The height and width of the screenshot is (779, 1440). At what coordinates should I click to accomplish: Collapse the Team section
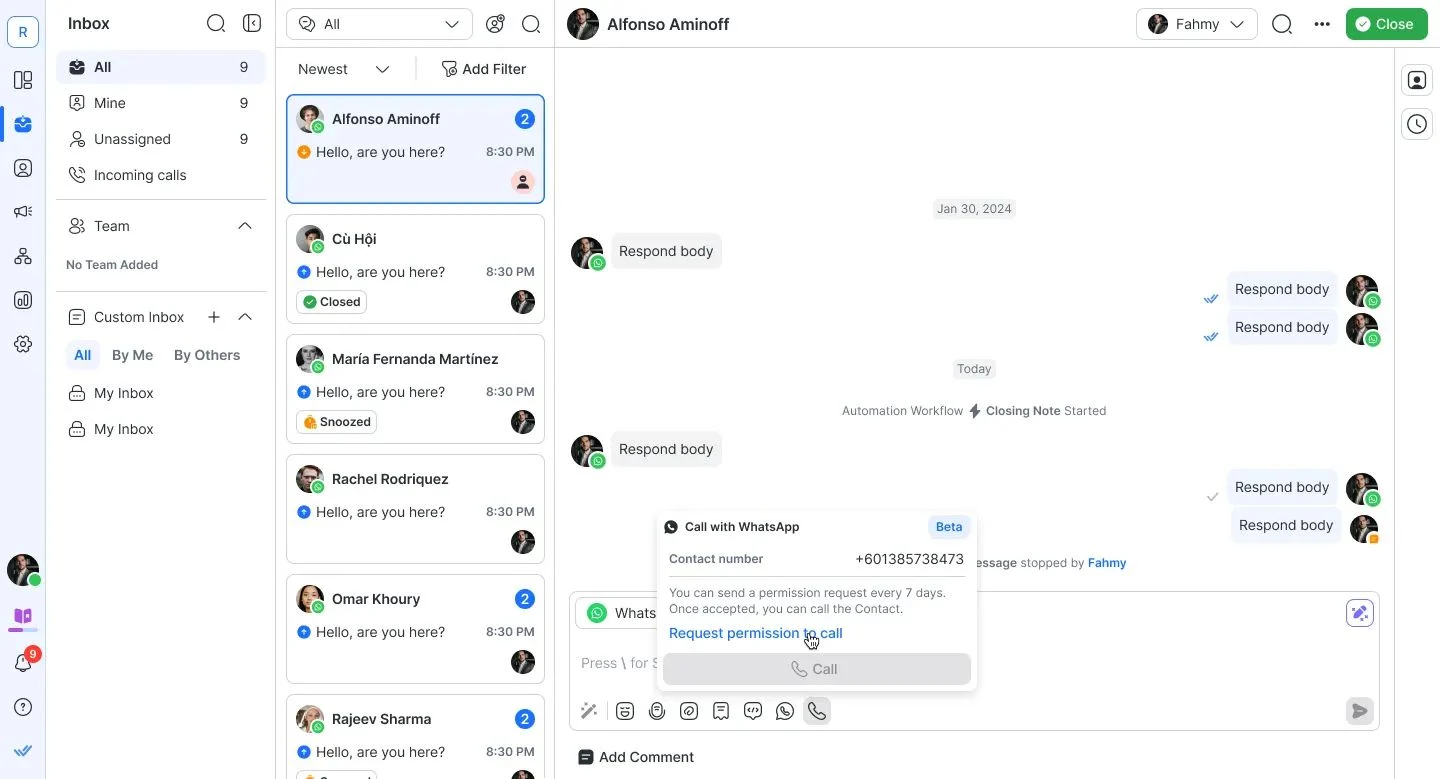click(x=245, y=226)
